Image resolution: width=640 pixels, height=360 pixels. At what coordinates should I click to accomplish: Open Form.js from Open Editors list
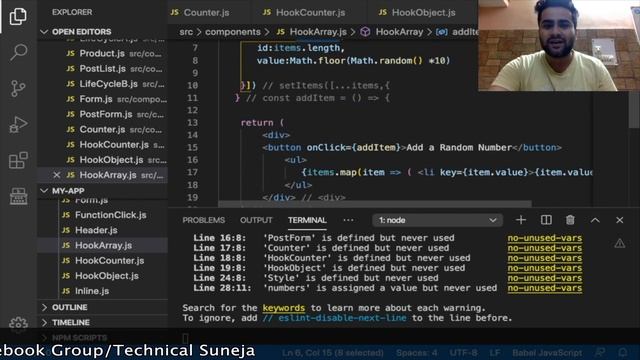102,99
